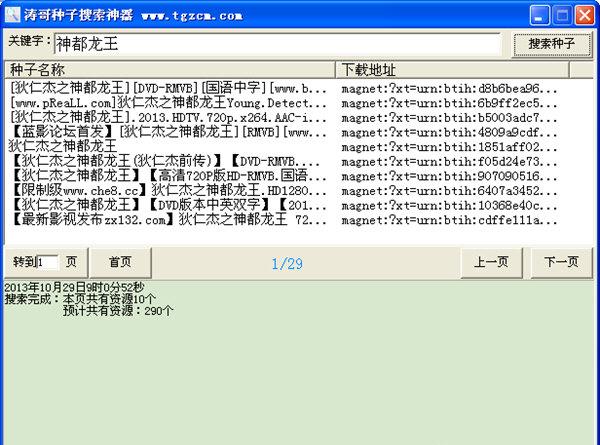Click the app icon in the title bar
The width and height of the screenshot is (600, 445).
tap(12, 14)
